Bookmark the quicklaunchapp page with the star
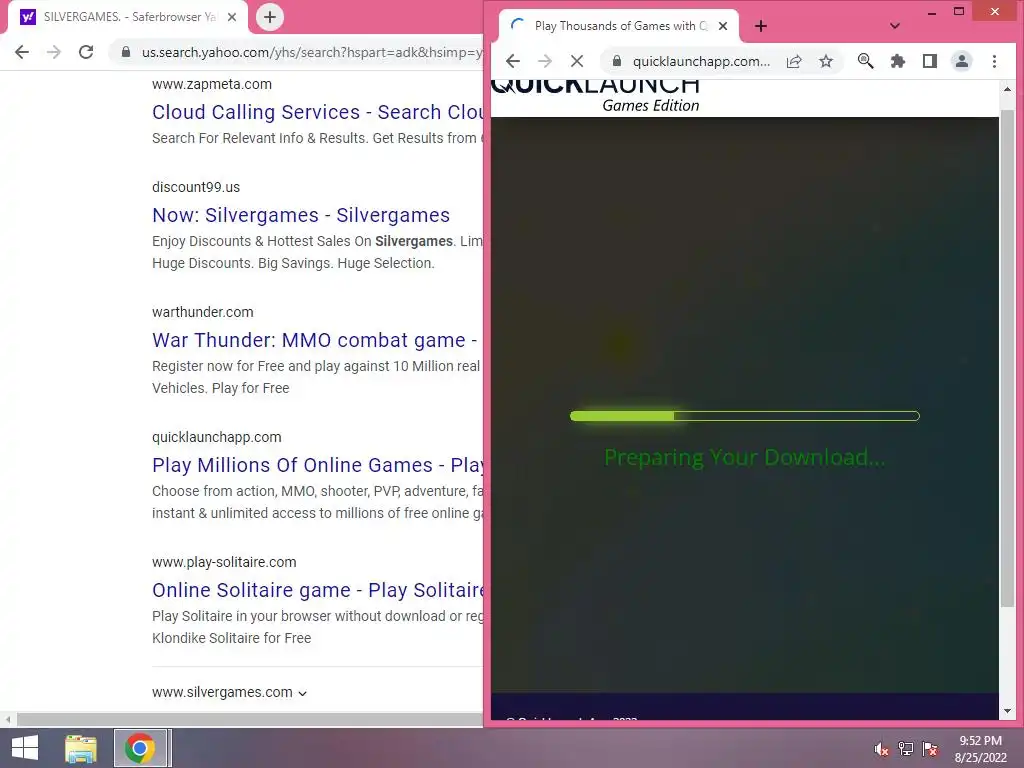1024x768 pixels. click(826, 61)
